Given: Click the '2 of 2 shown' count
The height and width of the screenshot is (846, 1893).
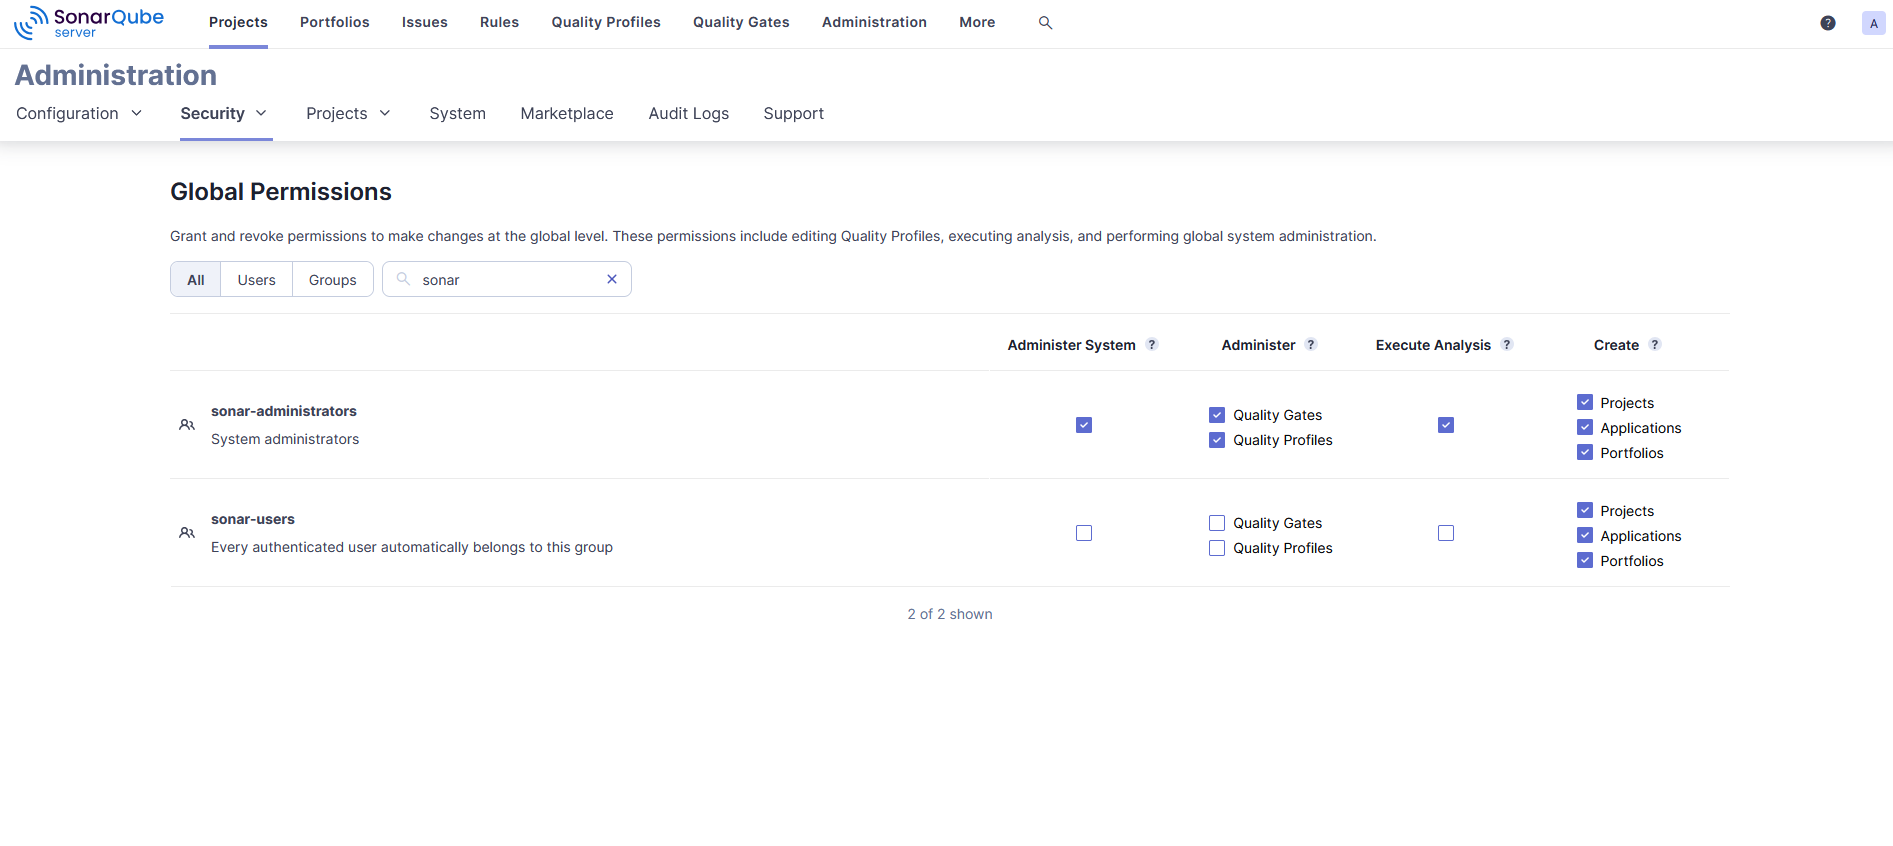Looking at the screenshot, I should point(950,614).
